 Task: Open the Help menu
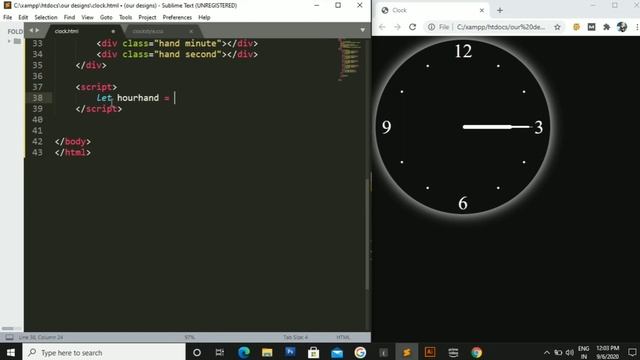tap(204, 18)
